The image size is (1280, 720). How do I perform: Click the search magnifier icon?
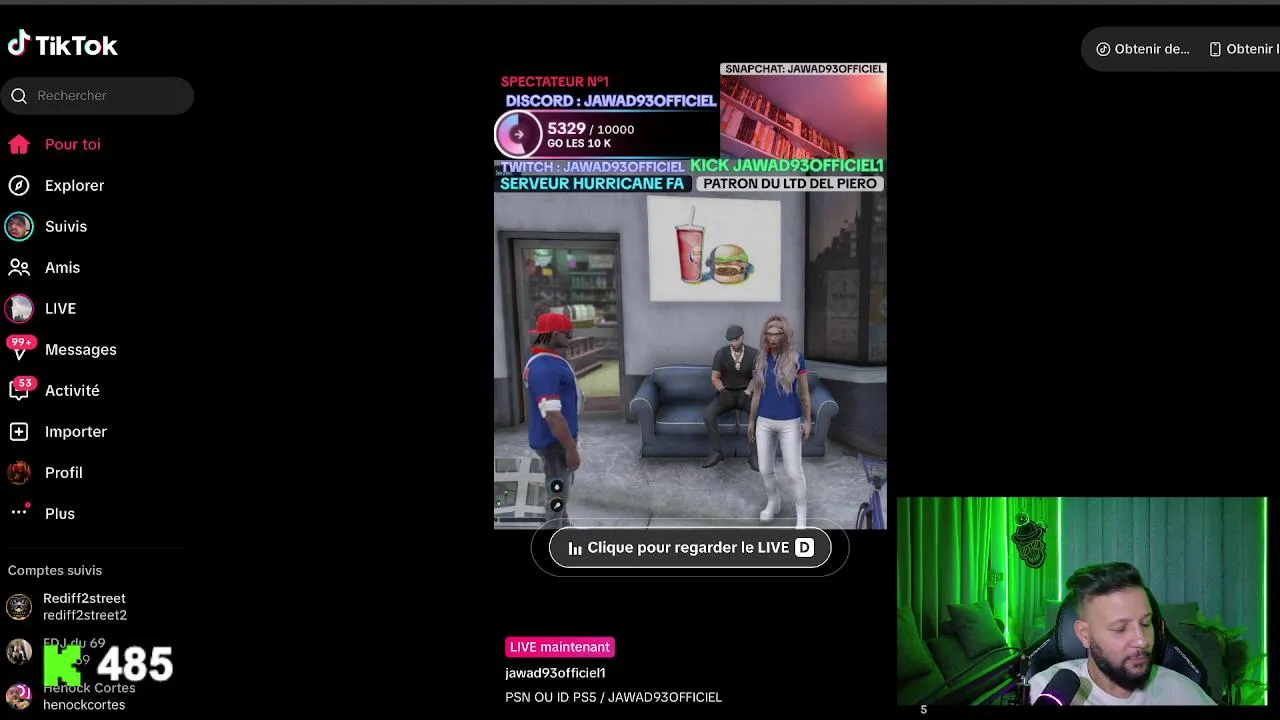19,96
